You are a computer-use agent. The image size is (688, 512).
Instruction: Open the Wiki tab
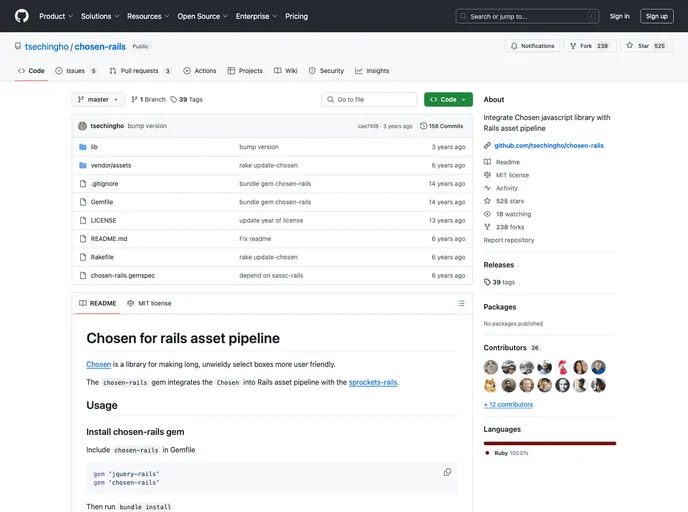[x=286, y=71]
